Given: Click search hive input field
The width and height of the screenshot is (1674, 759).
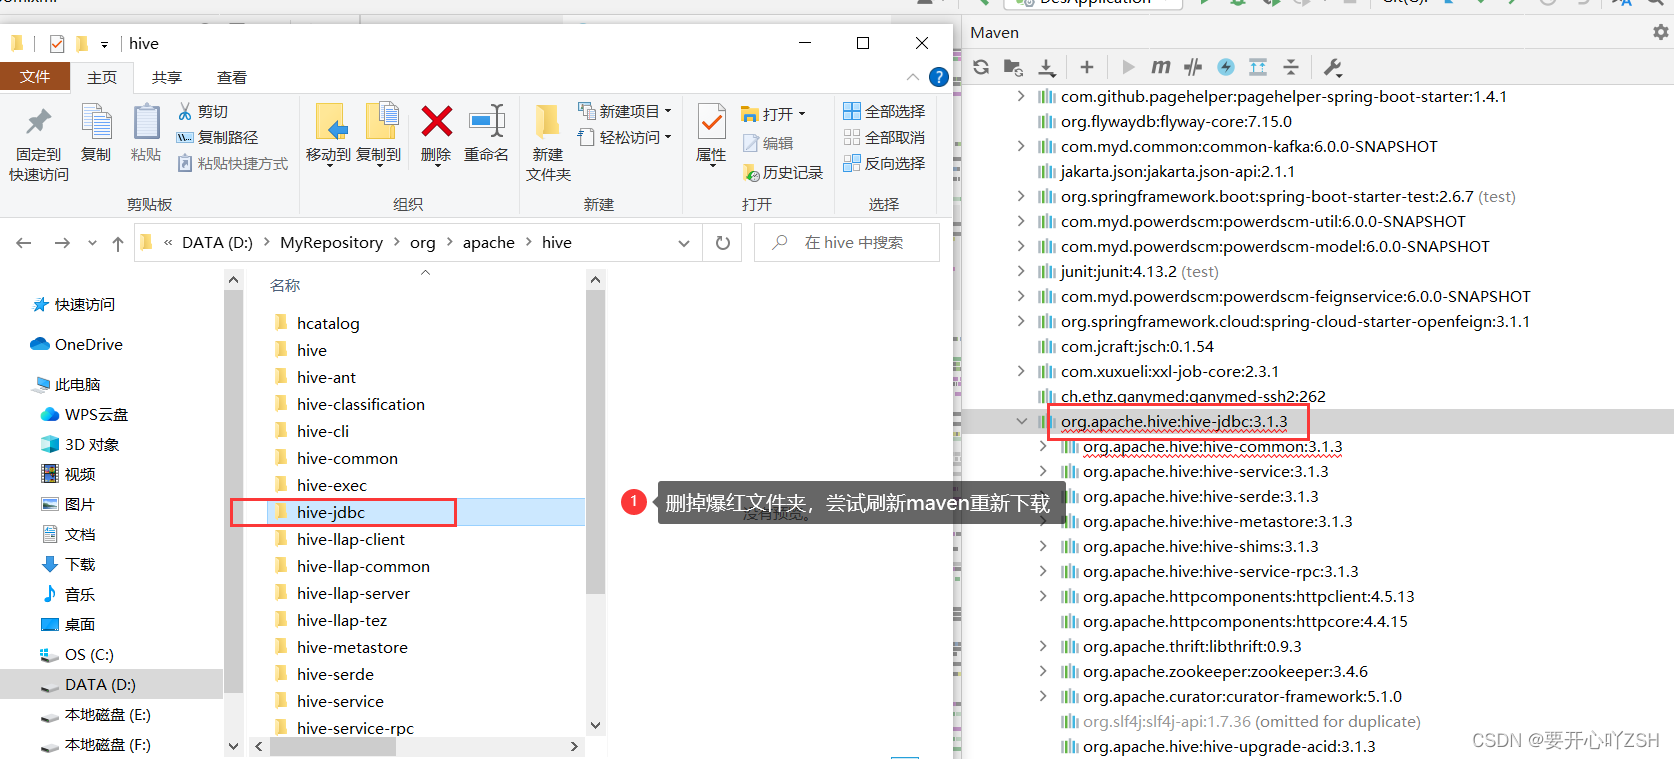Looking at the screenshot, I should tap(846, 243).
